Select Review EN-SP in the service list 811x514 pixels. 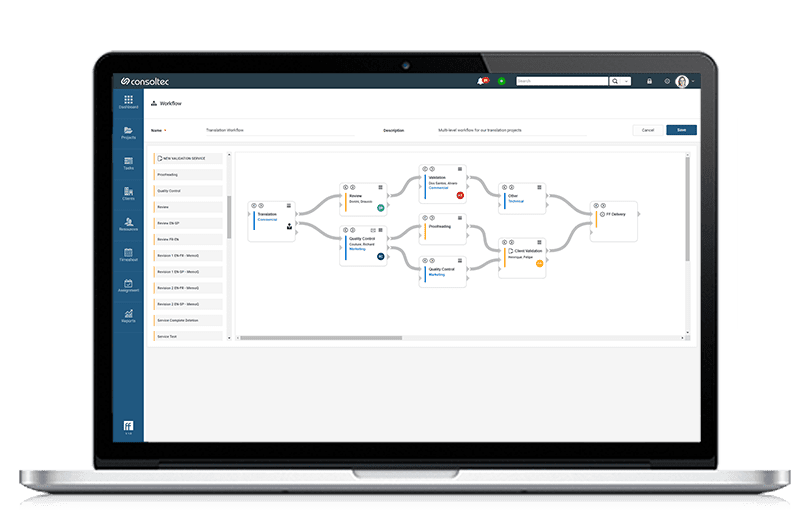(x=188, y=223)
